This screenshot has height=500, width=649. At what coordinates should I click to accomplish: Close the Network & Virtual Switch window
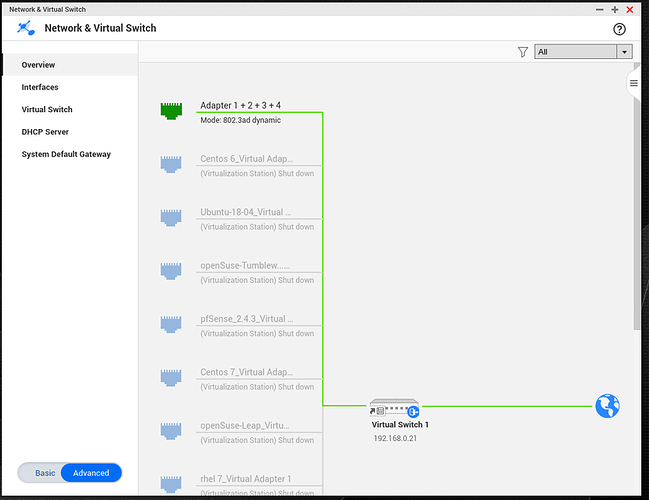pos(630,10)
